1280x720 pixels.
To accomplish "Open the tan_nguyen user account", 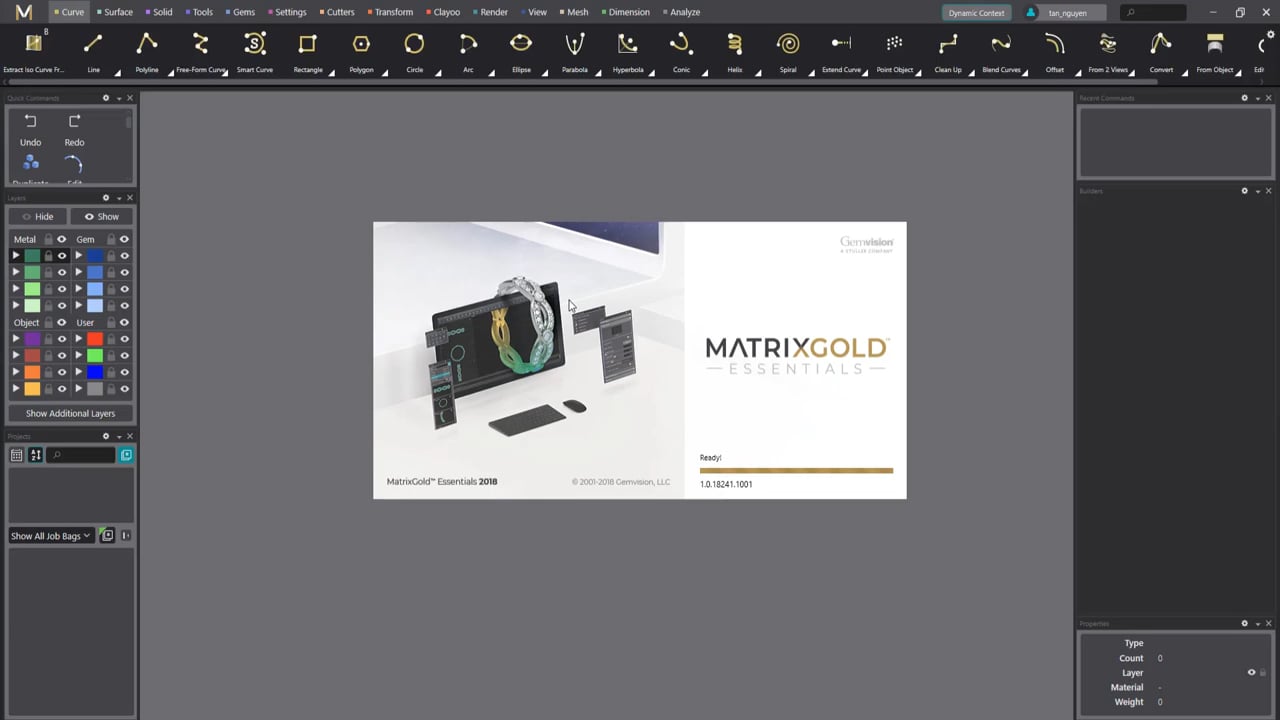I will 1066,13.
